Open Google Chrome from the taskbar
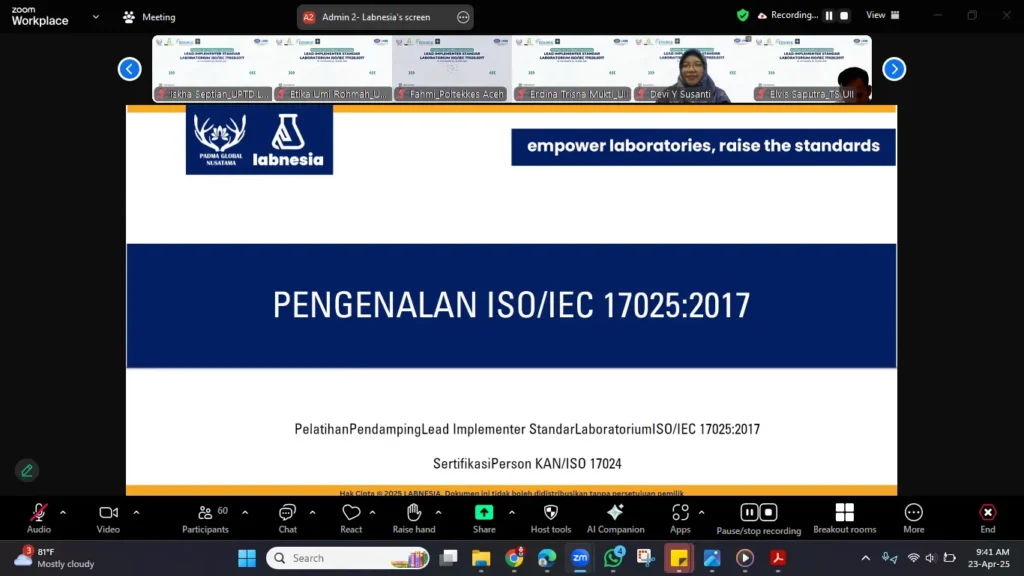1024x576 pixels. point(515,558)
